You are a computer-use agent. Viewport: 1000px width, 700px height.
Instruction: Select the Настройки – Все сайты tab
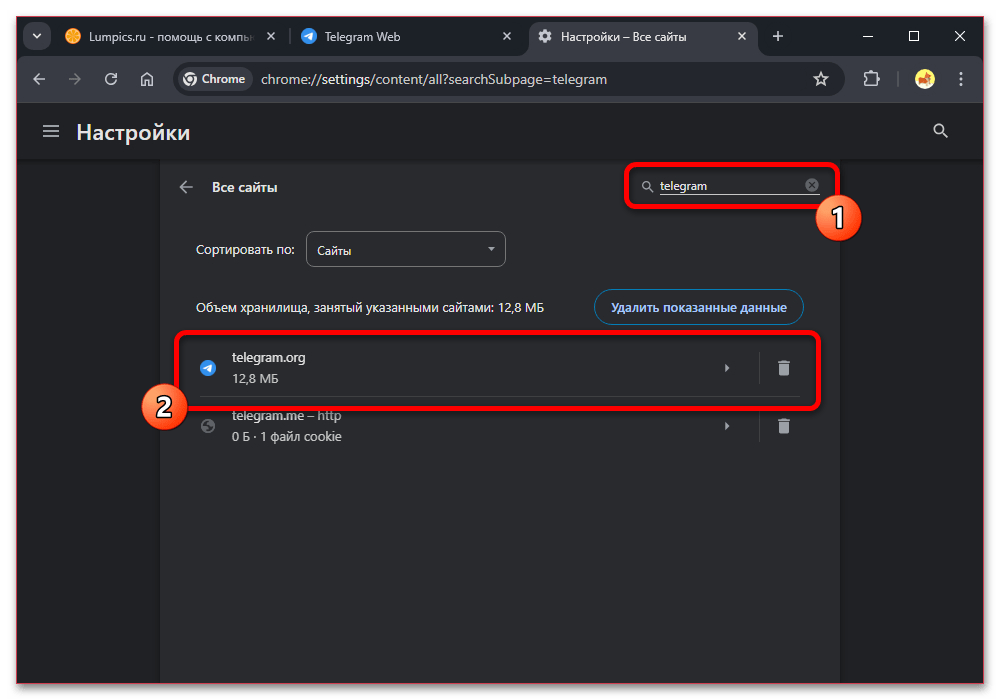point(642,36)
